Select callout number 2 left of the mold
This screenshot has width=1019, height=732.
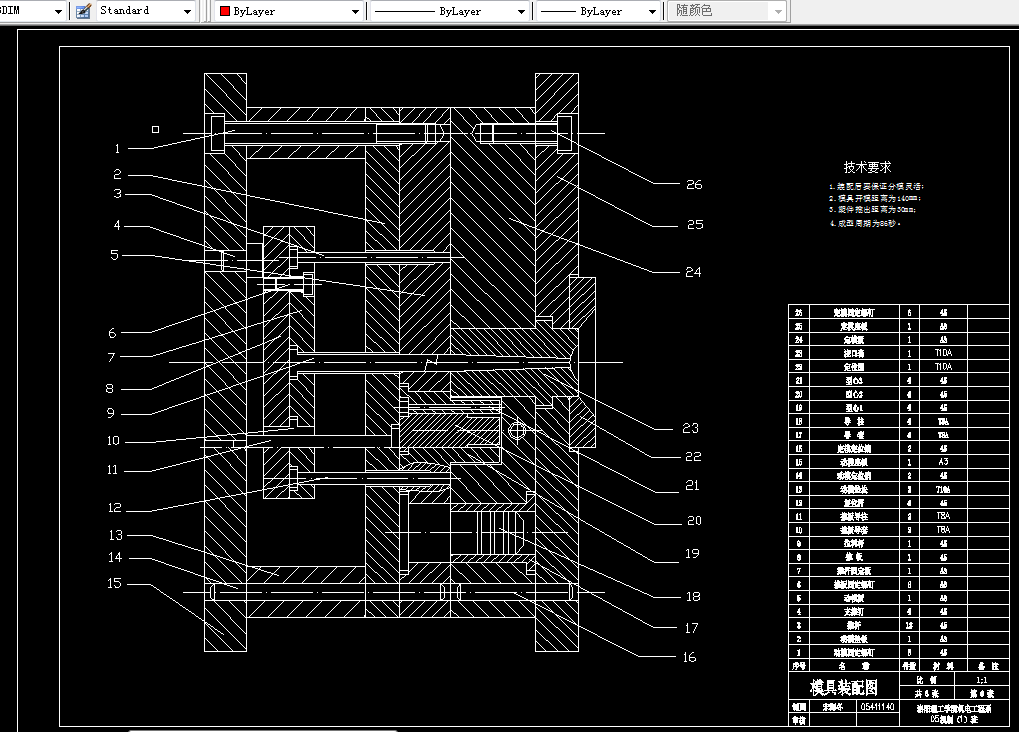(x=117, y=174)
